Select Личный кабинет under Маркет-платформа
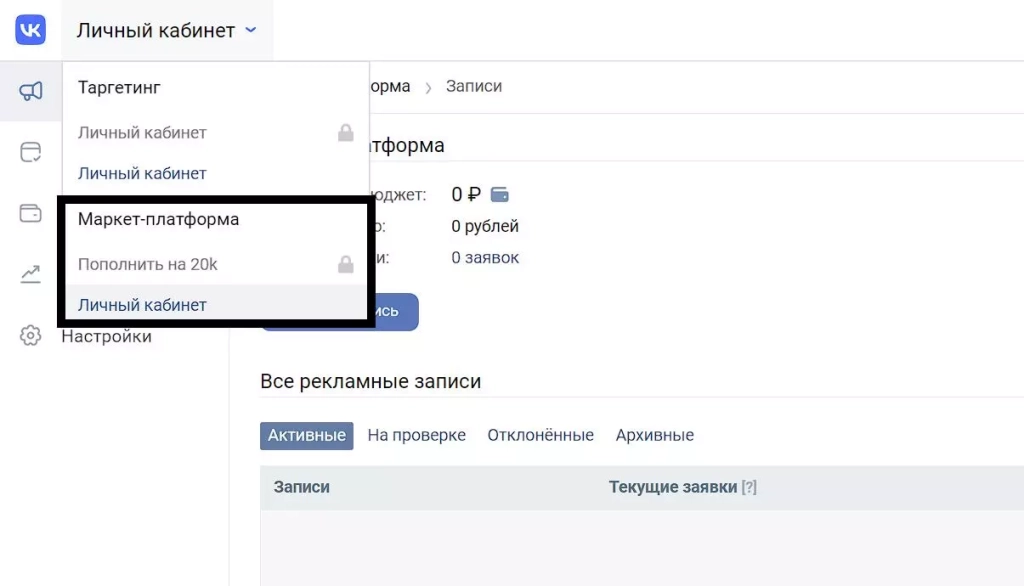This screenshot has width=1024, height=586. (216, 304)
